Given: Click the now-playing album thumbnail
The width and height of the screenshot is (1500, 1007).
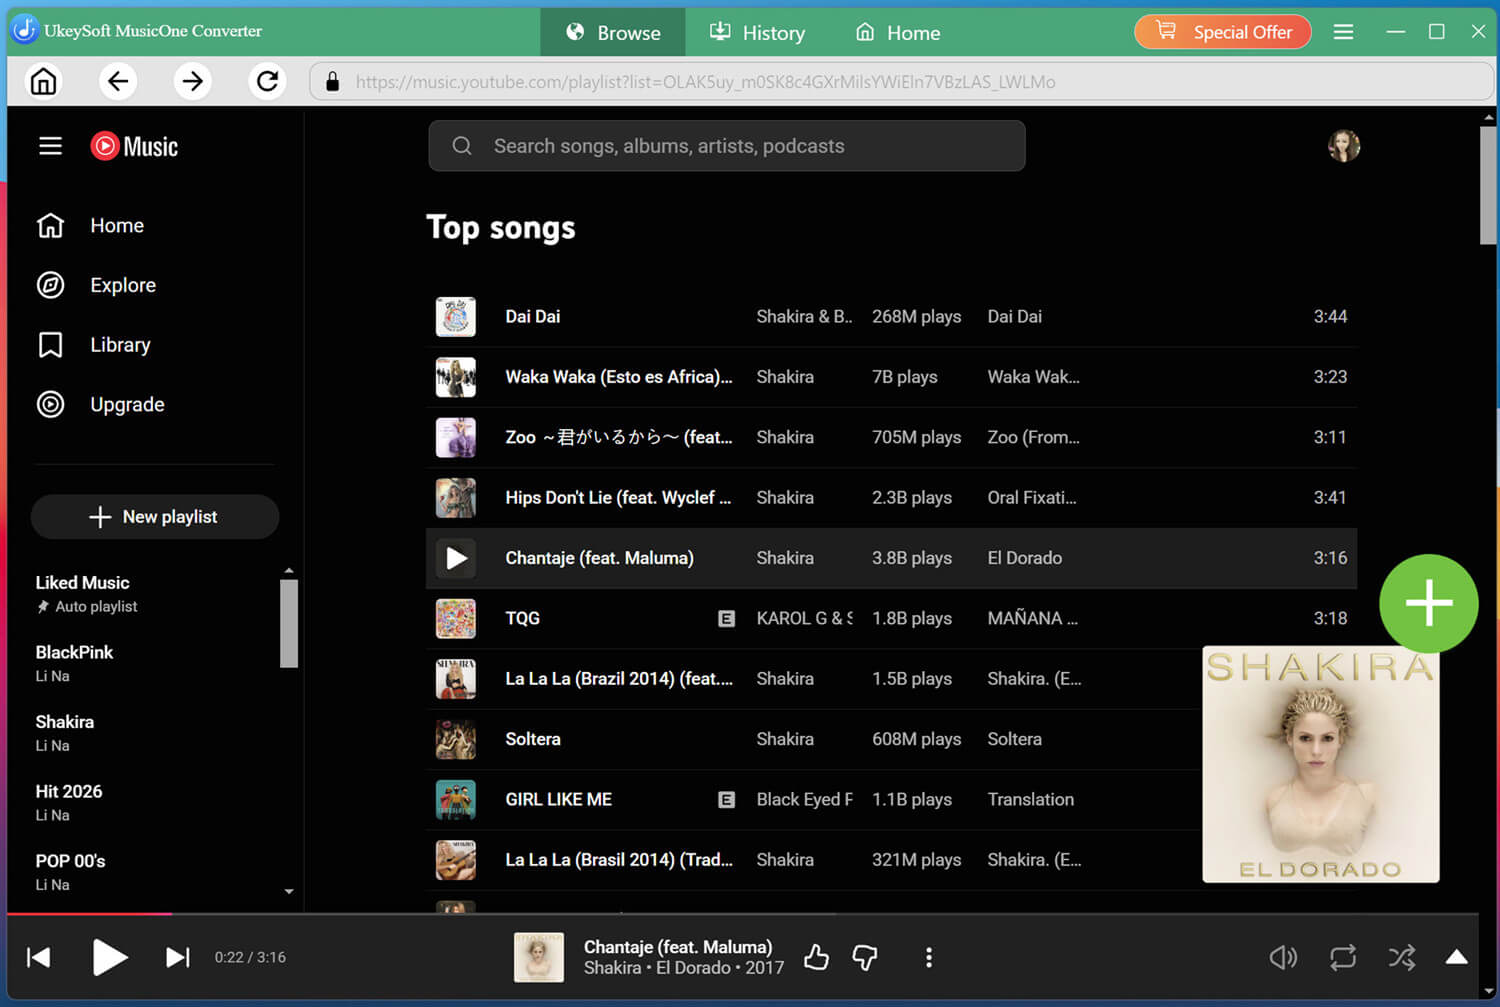Looking at the screenshot, I should (539, 958).
